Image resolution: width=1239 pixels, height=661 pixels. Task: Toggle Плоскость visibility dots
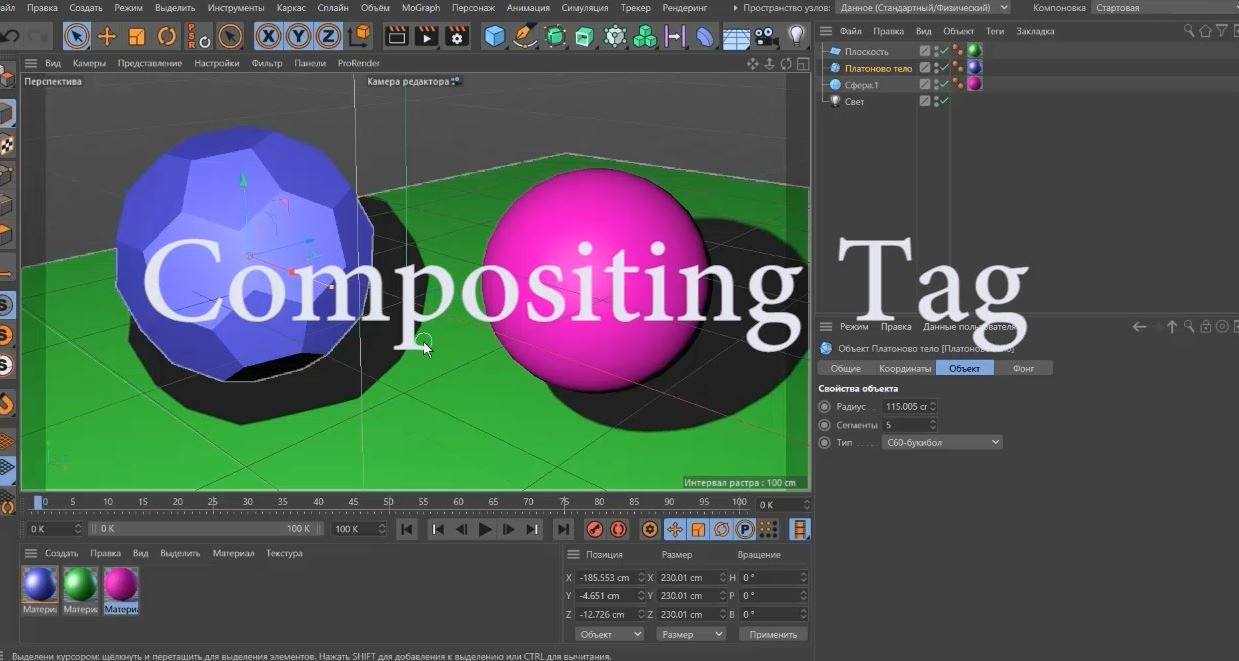pos(935,51)
